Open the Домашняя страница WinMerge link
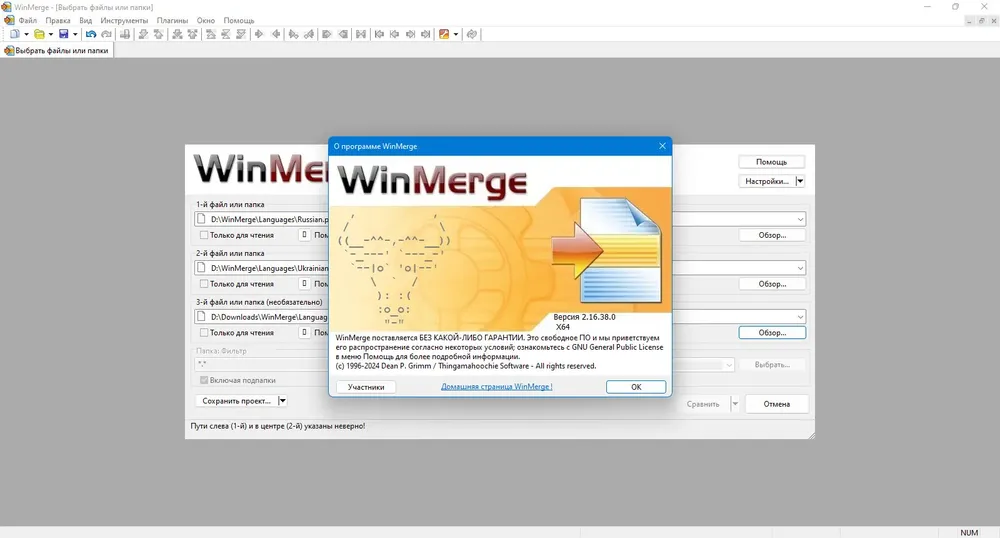The width and height of the screenshot is (1000, 538). tap(497, 386)
